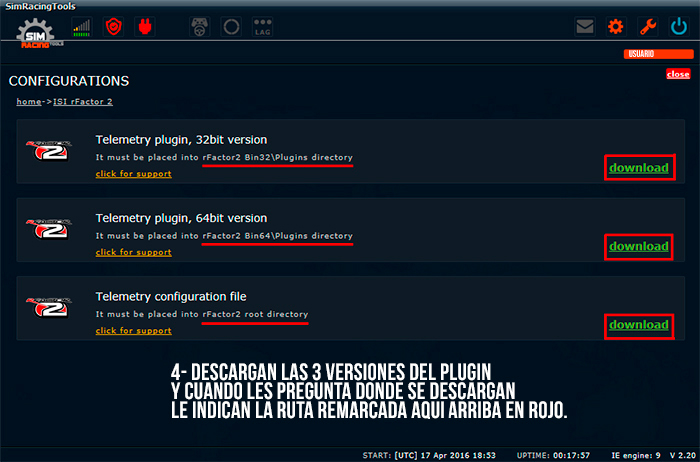The height and width of the screenshot is (462, 700).
Task: Download the Telemetry configuration file
Action: pyautogui.click(x=638, y=325)
